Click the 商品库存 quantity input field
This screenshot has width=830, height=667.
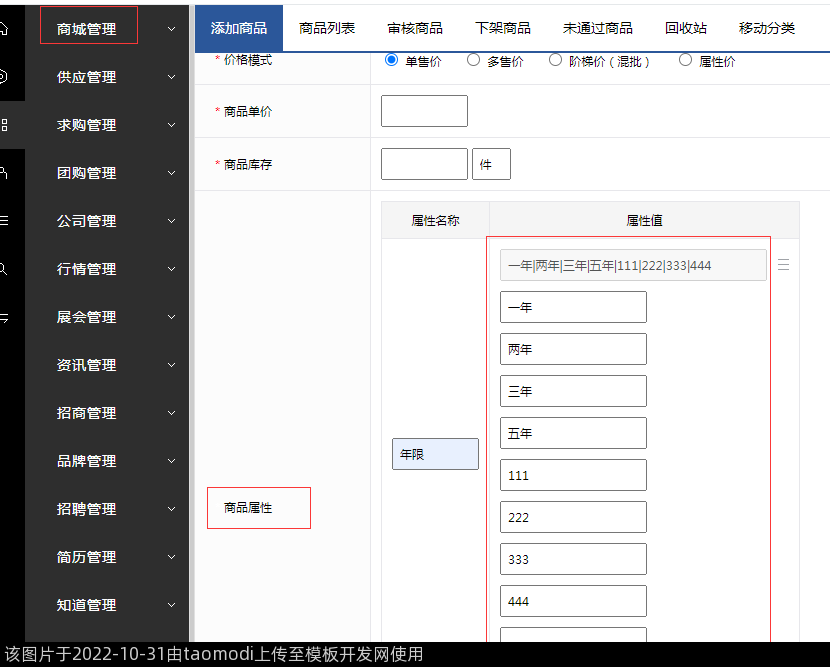click(x=424, y=164)
